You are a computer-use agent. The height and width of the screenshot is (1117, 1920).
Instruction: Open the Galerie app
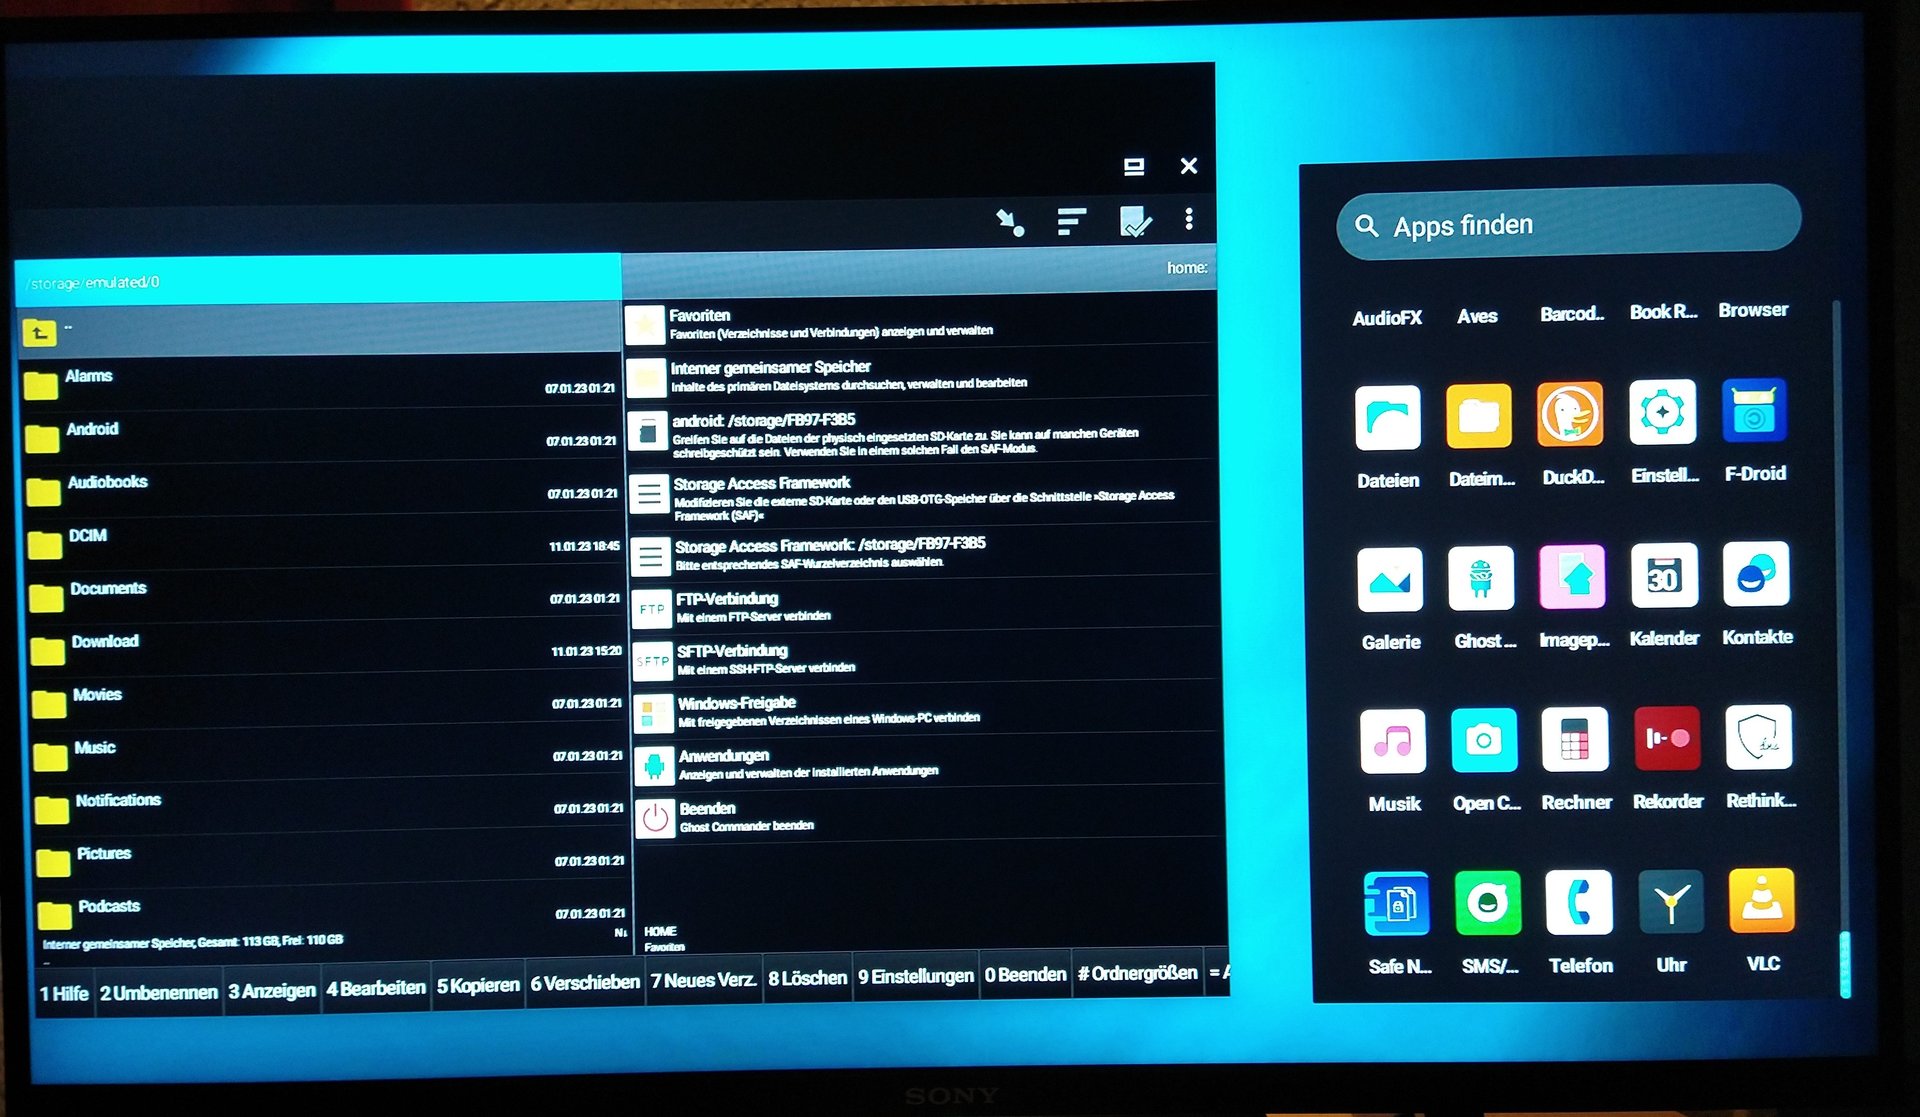tap(1390, 580)
